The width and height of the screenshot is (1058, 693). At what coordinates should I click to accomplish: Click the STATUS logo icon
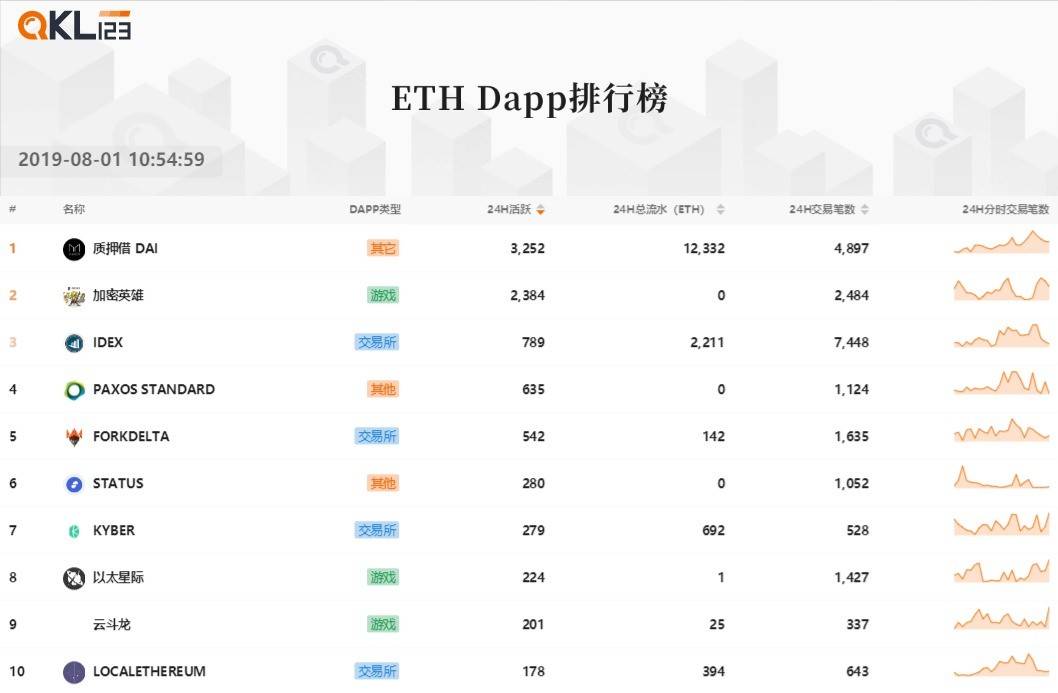coord(74,484)
